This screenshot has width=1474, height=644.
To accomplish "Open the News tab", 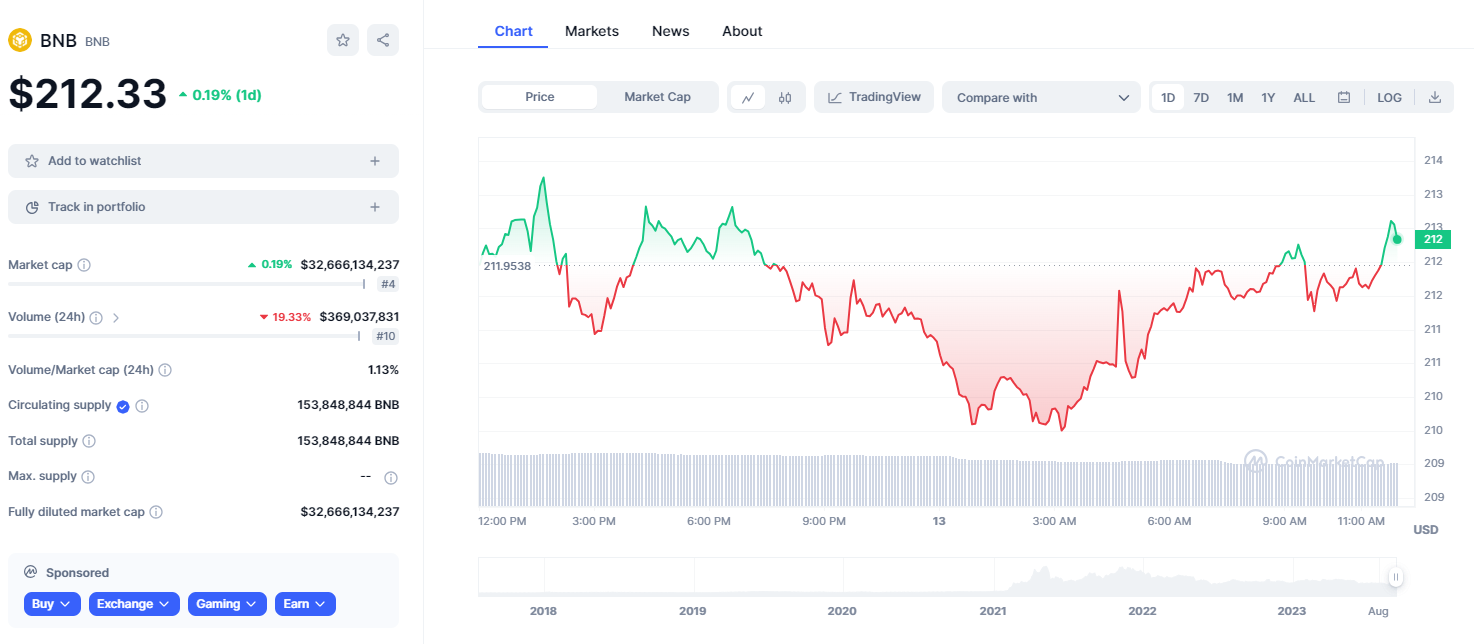I will click(670, 31).
